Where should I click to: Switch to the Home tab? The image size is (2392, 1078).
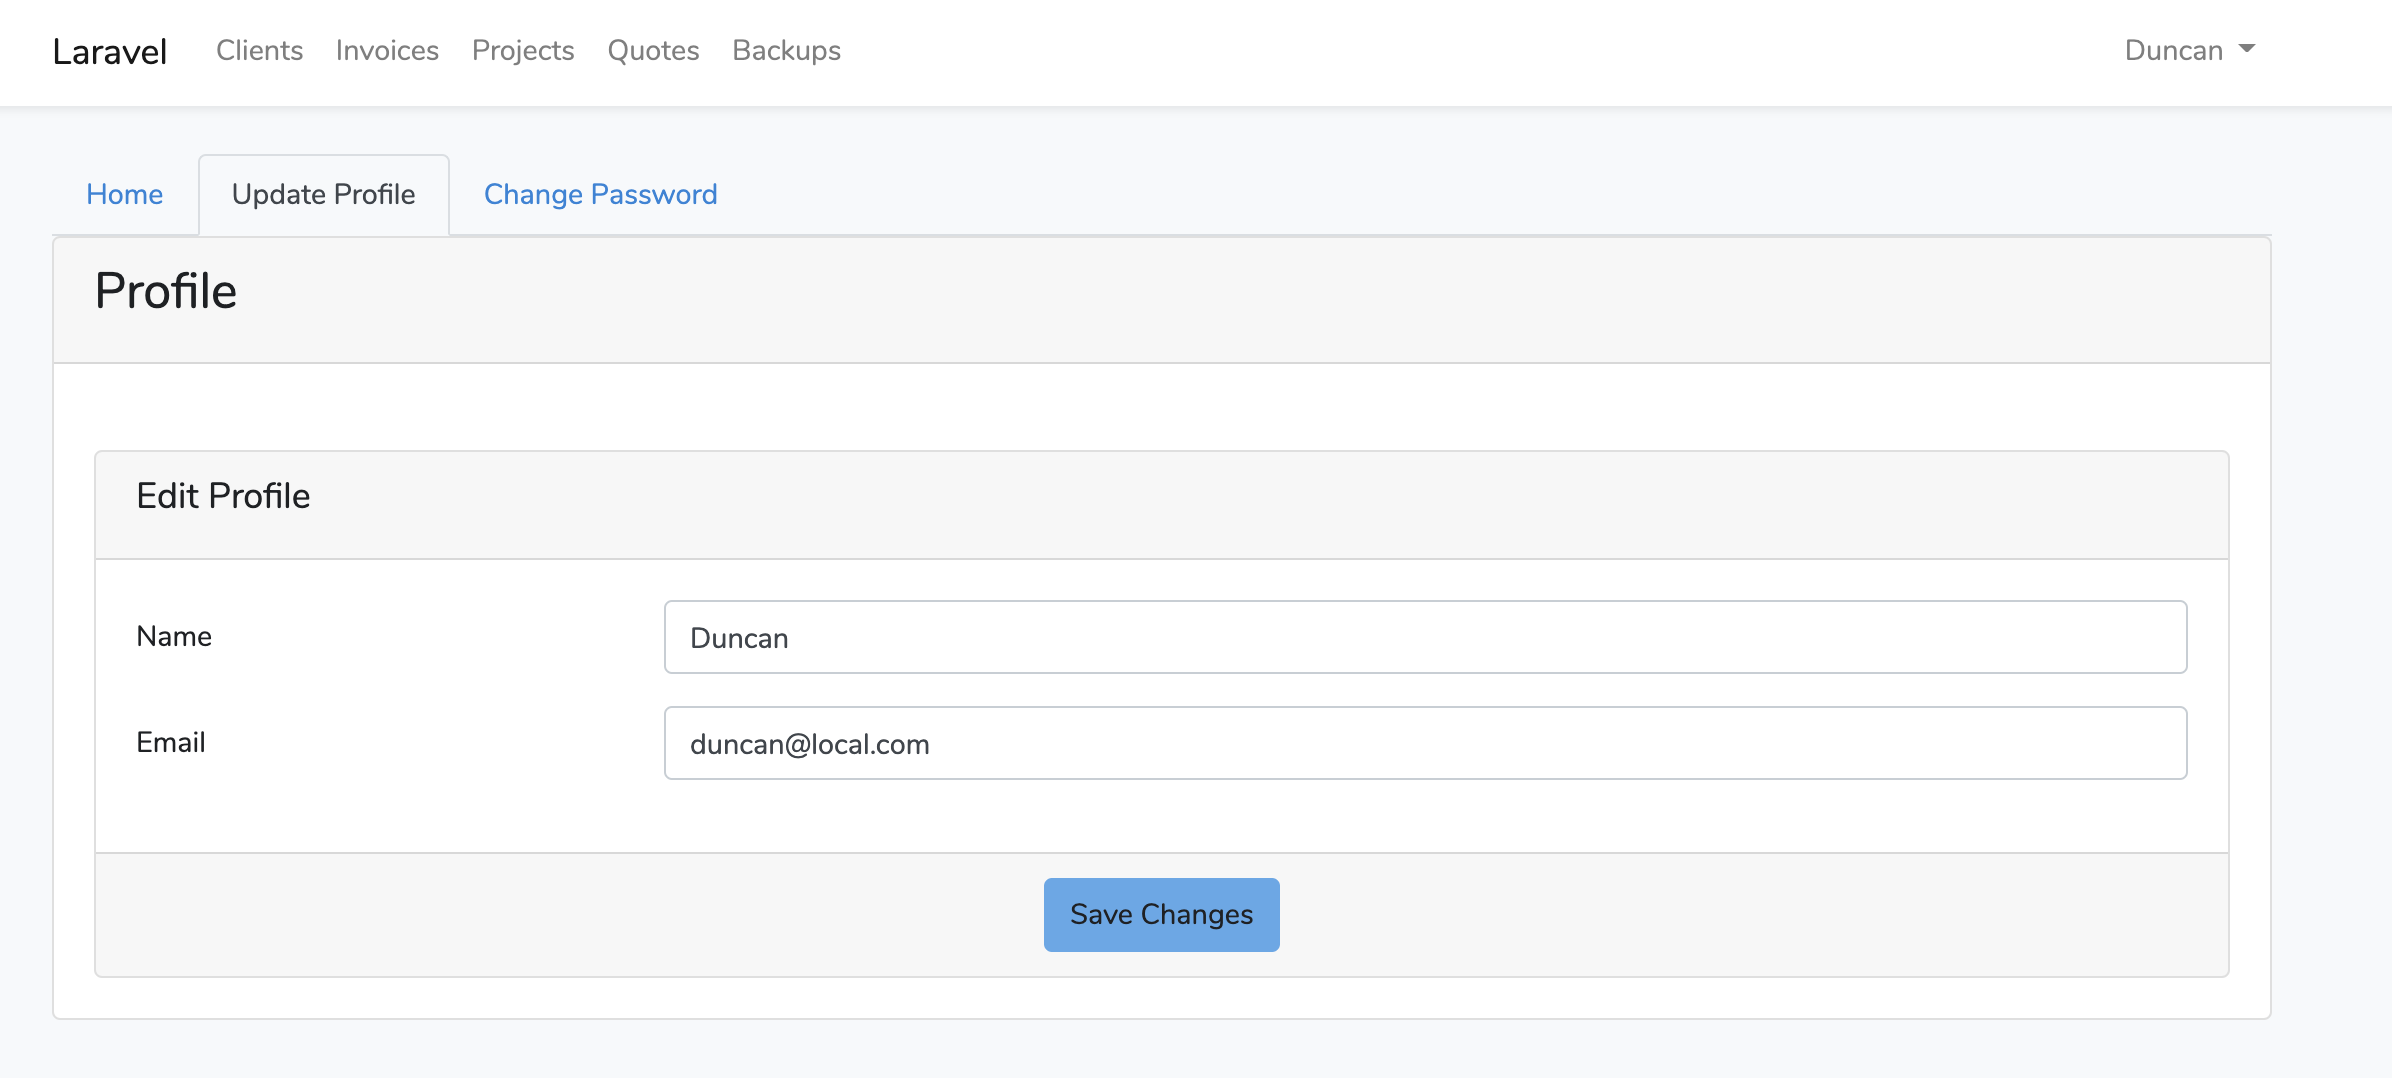pyautogui.click(x=124, y=194)
